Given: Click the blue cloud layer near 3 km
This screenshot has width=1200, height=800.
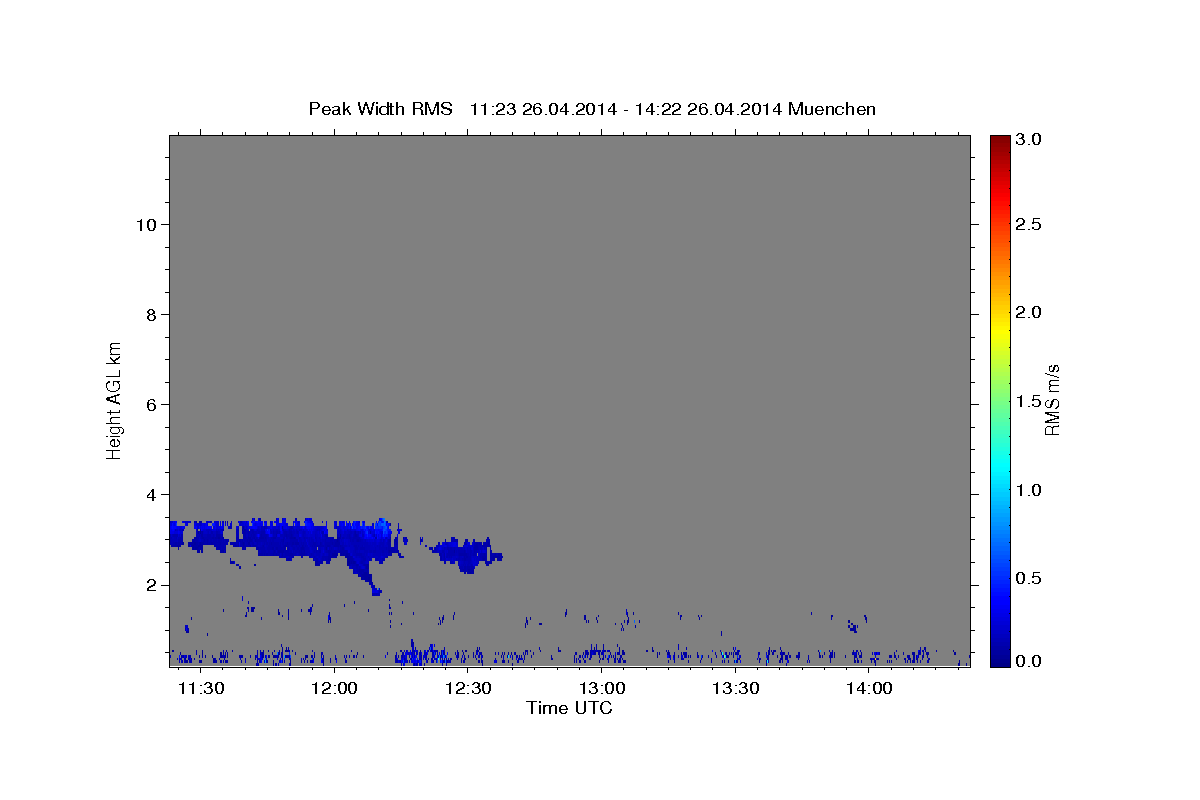Looking at the screenshot, I should pos(285,540).
